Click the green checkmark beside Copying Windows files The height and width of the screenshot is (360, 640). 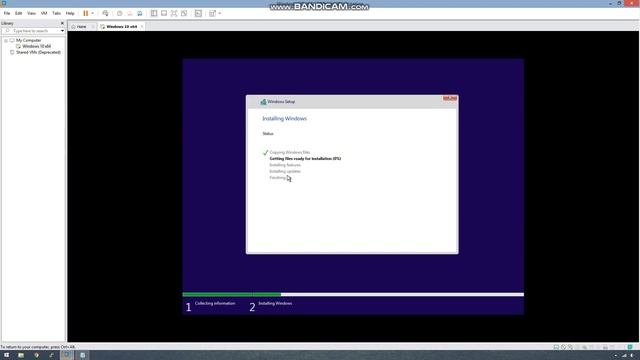[x=265, y=152]
